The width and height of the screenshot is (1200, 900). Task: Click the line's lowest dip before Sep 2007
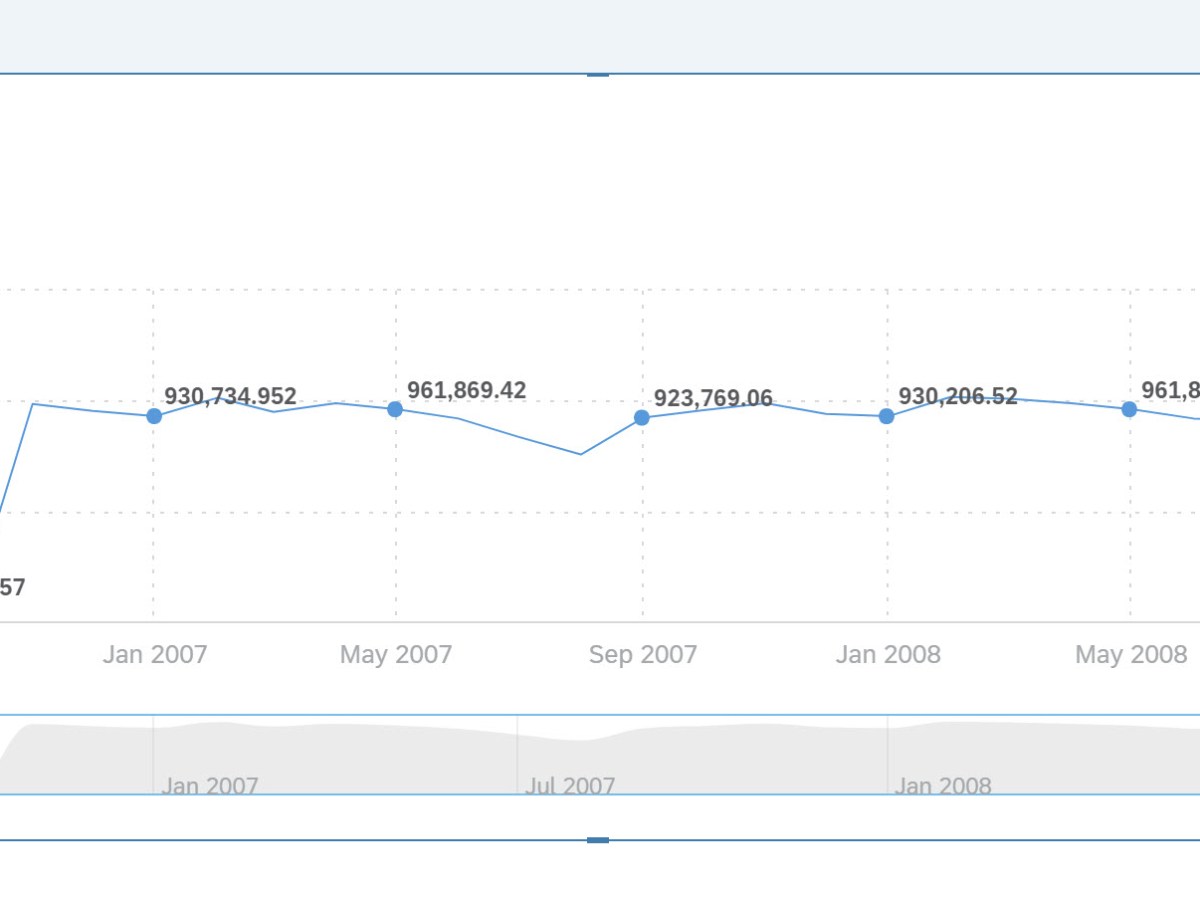click(x=581, y=454)
